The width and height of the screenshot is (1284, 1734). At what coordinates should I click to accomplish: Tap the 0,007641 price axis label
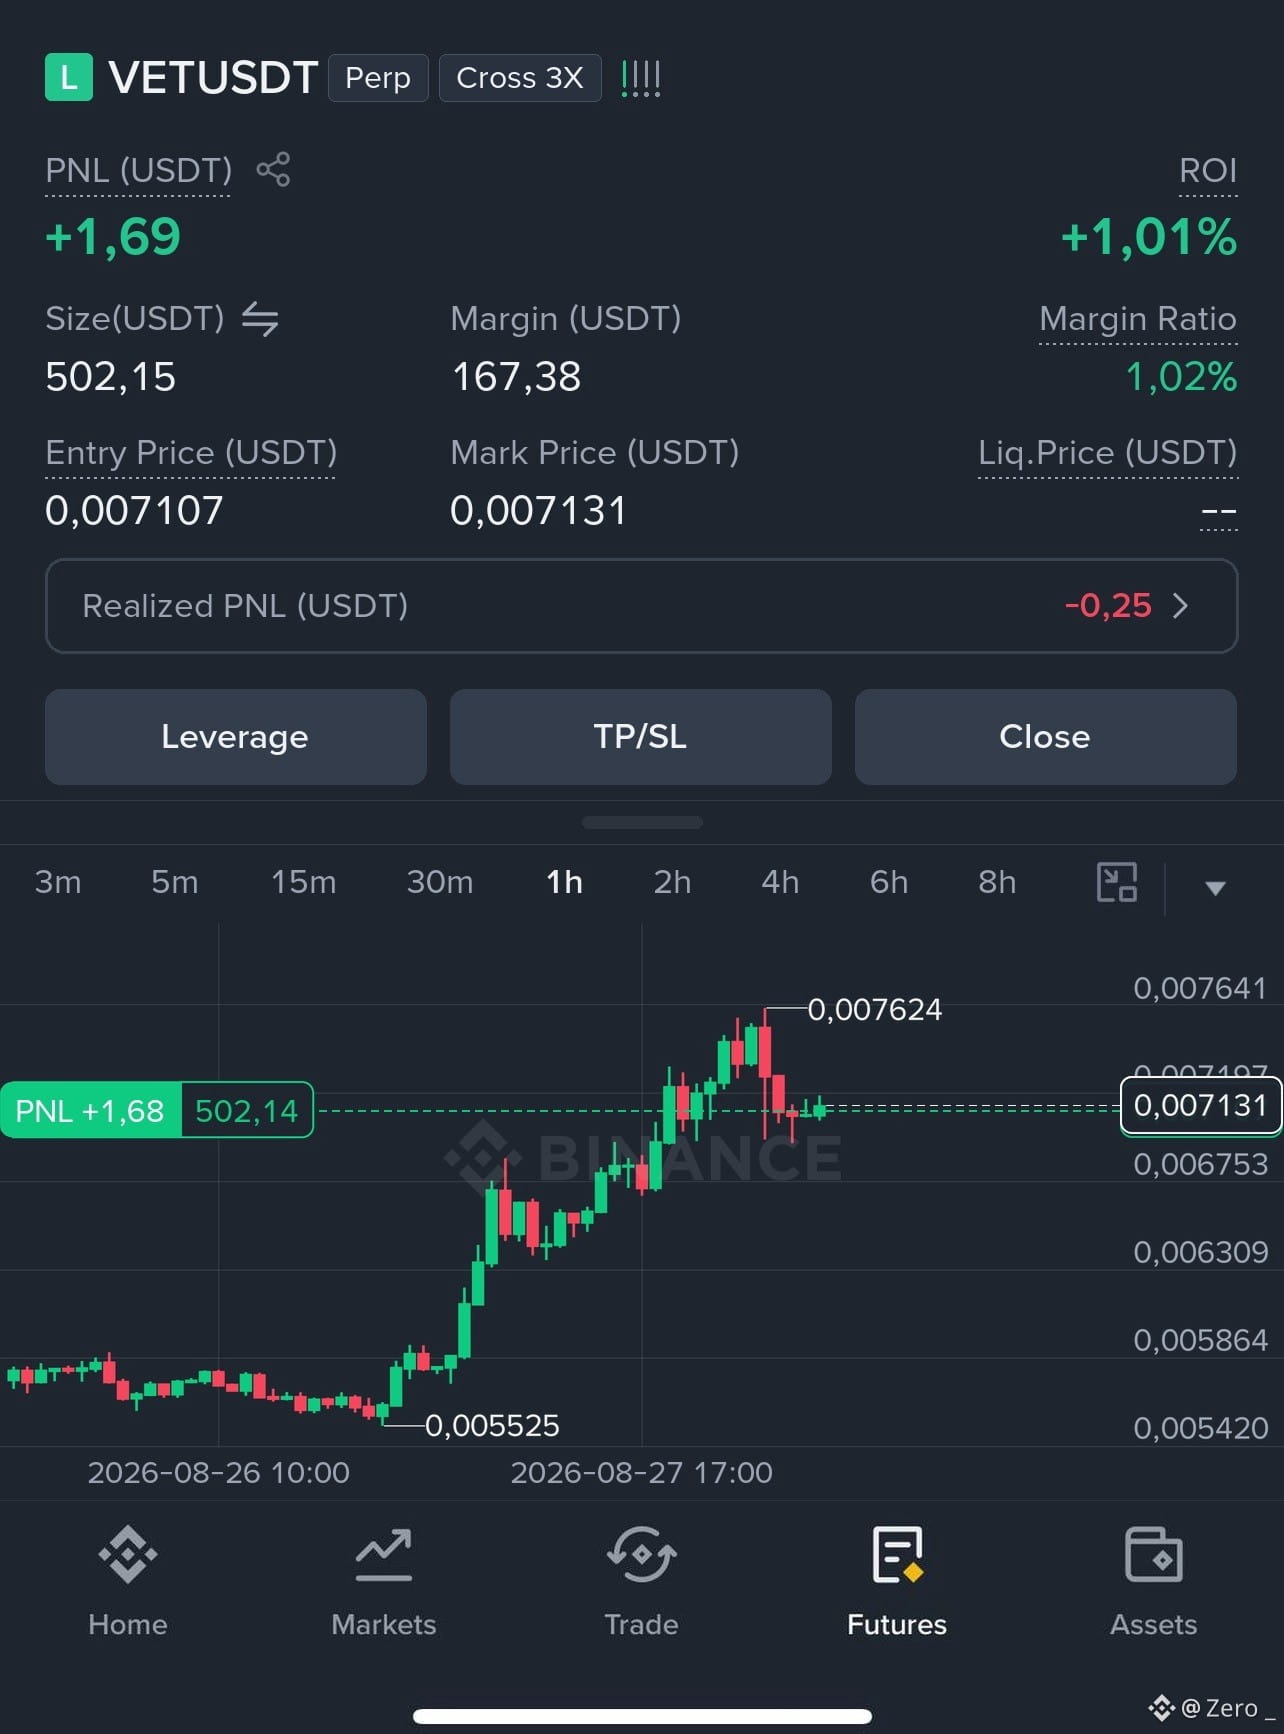coord(1201,989)
